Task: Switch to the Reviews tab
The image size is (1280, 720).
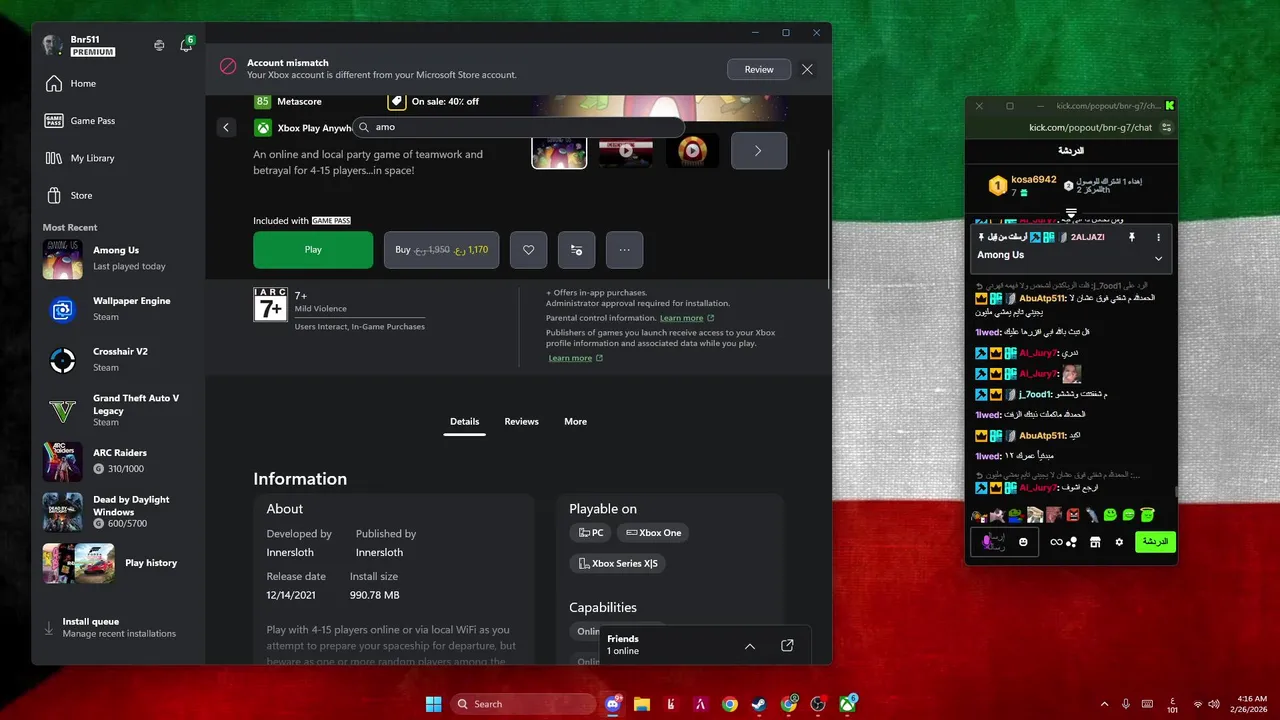Action: pos(521,422)
